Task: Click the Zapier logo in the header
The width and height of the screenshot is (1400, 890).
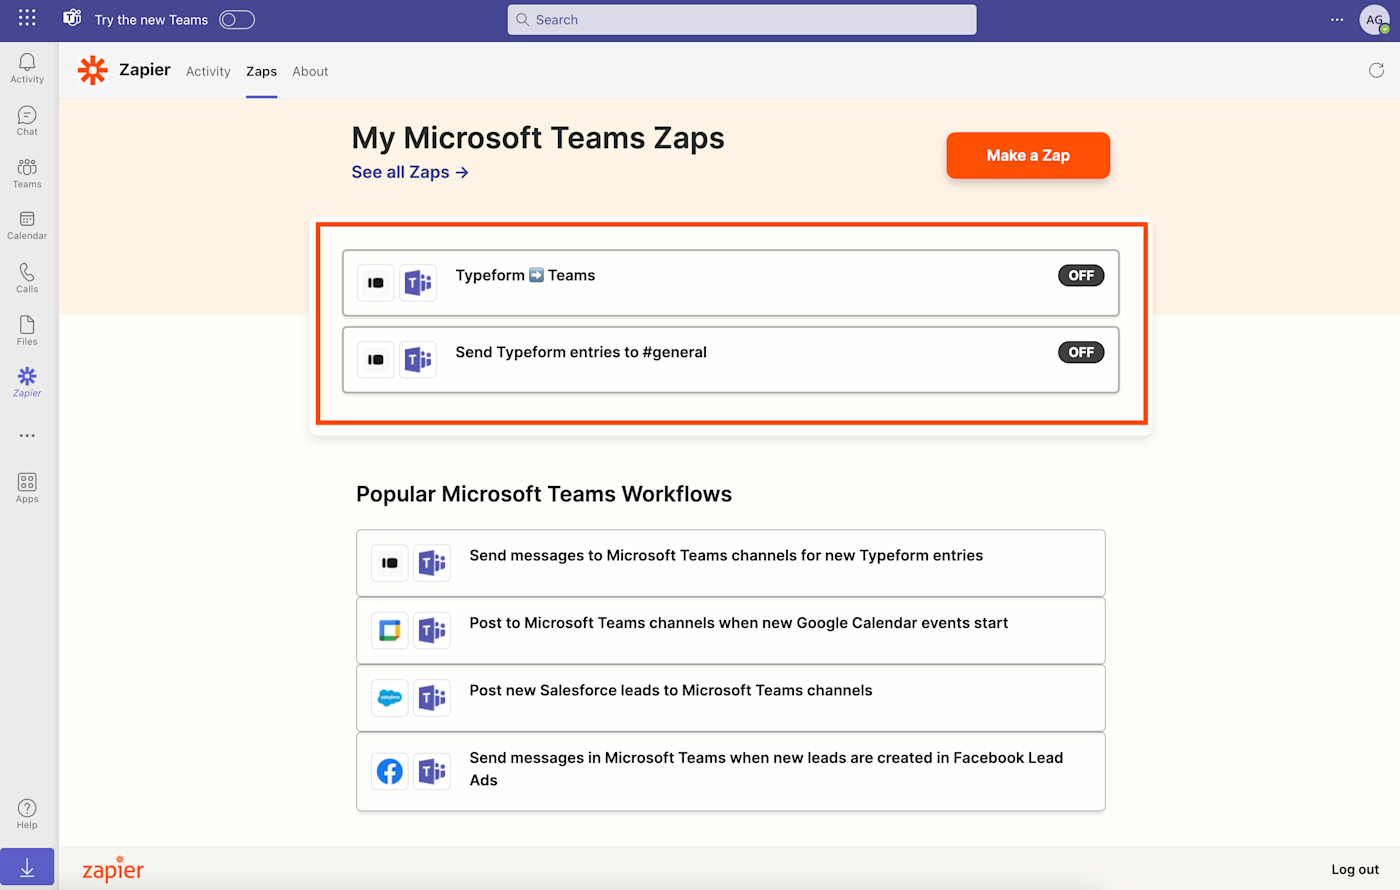Action: click(x=93, y=70)
